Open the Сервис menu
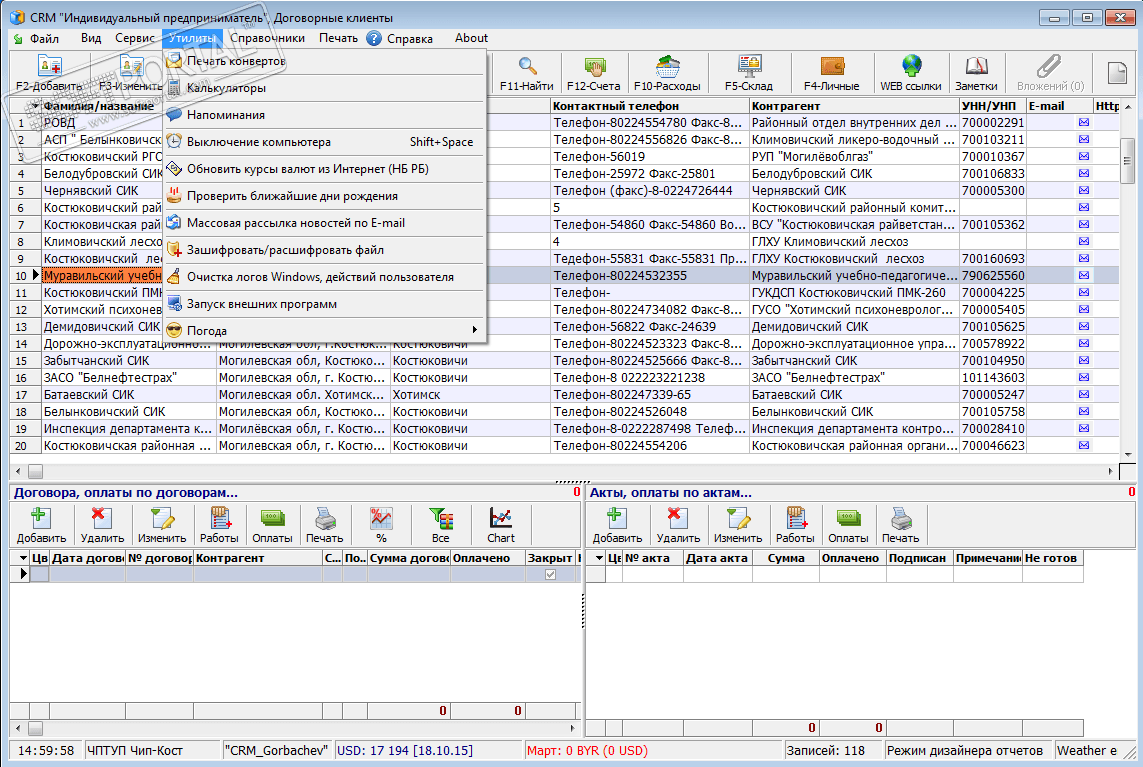This screenshot has height=767, width=1143. click(135, 38)
